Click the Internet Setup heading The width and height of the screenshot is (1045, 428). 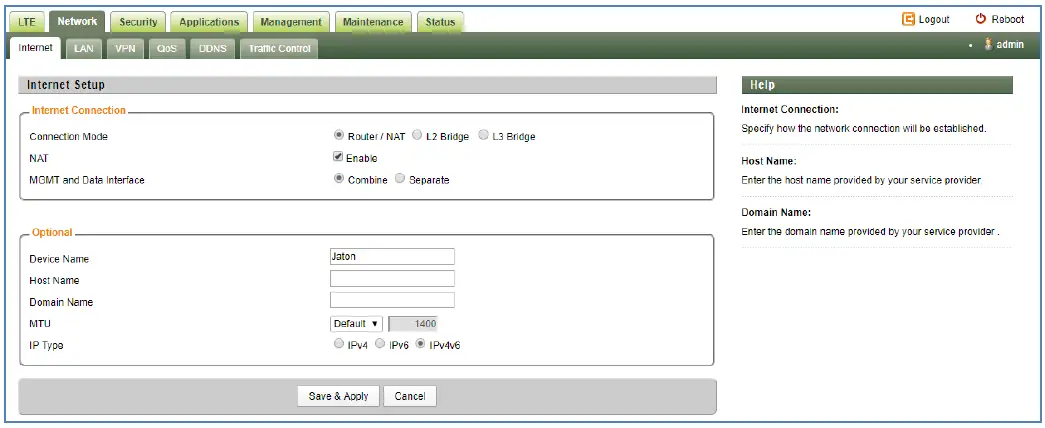[66, 85]
